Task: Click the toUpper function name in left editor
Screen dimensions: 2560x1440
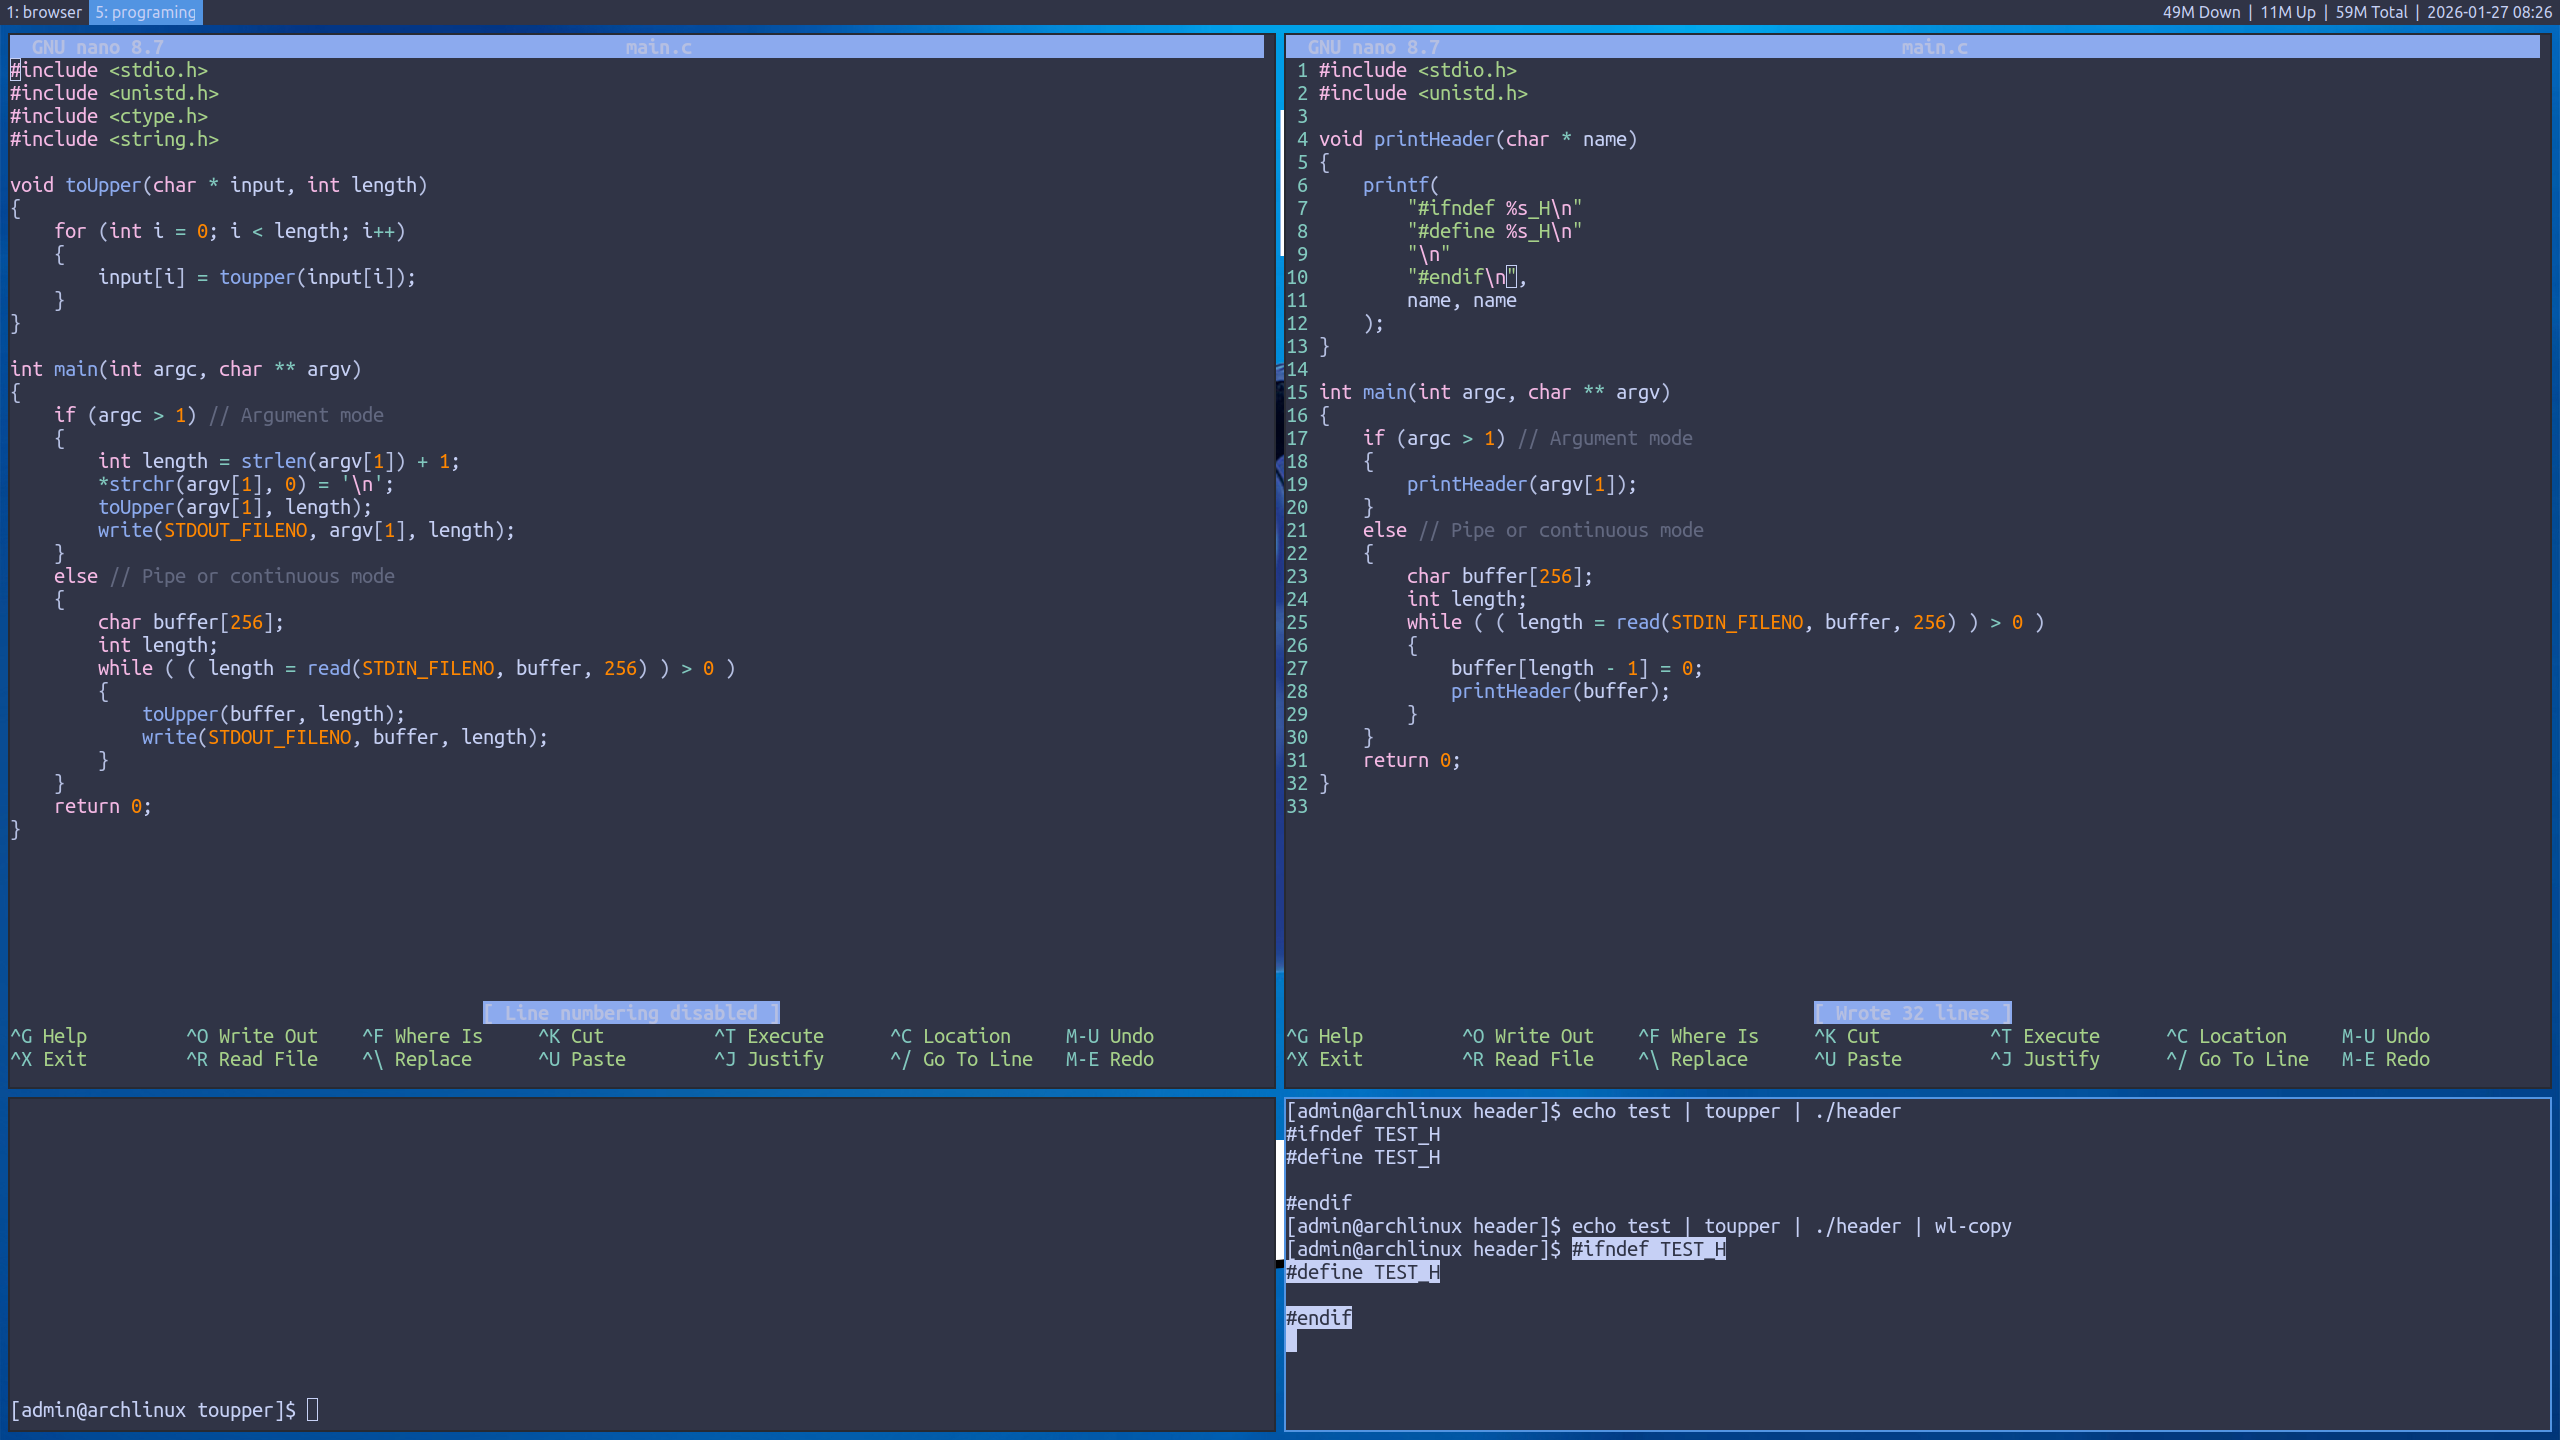Action: 103,185
